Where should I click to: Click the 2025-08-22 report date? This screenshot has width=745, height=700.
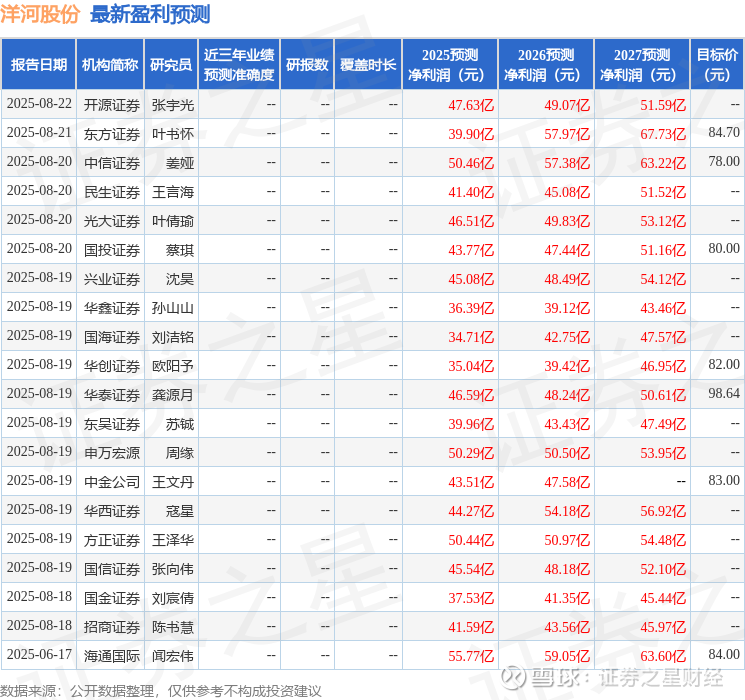(39, 103)
